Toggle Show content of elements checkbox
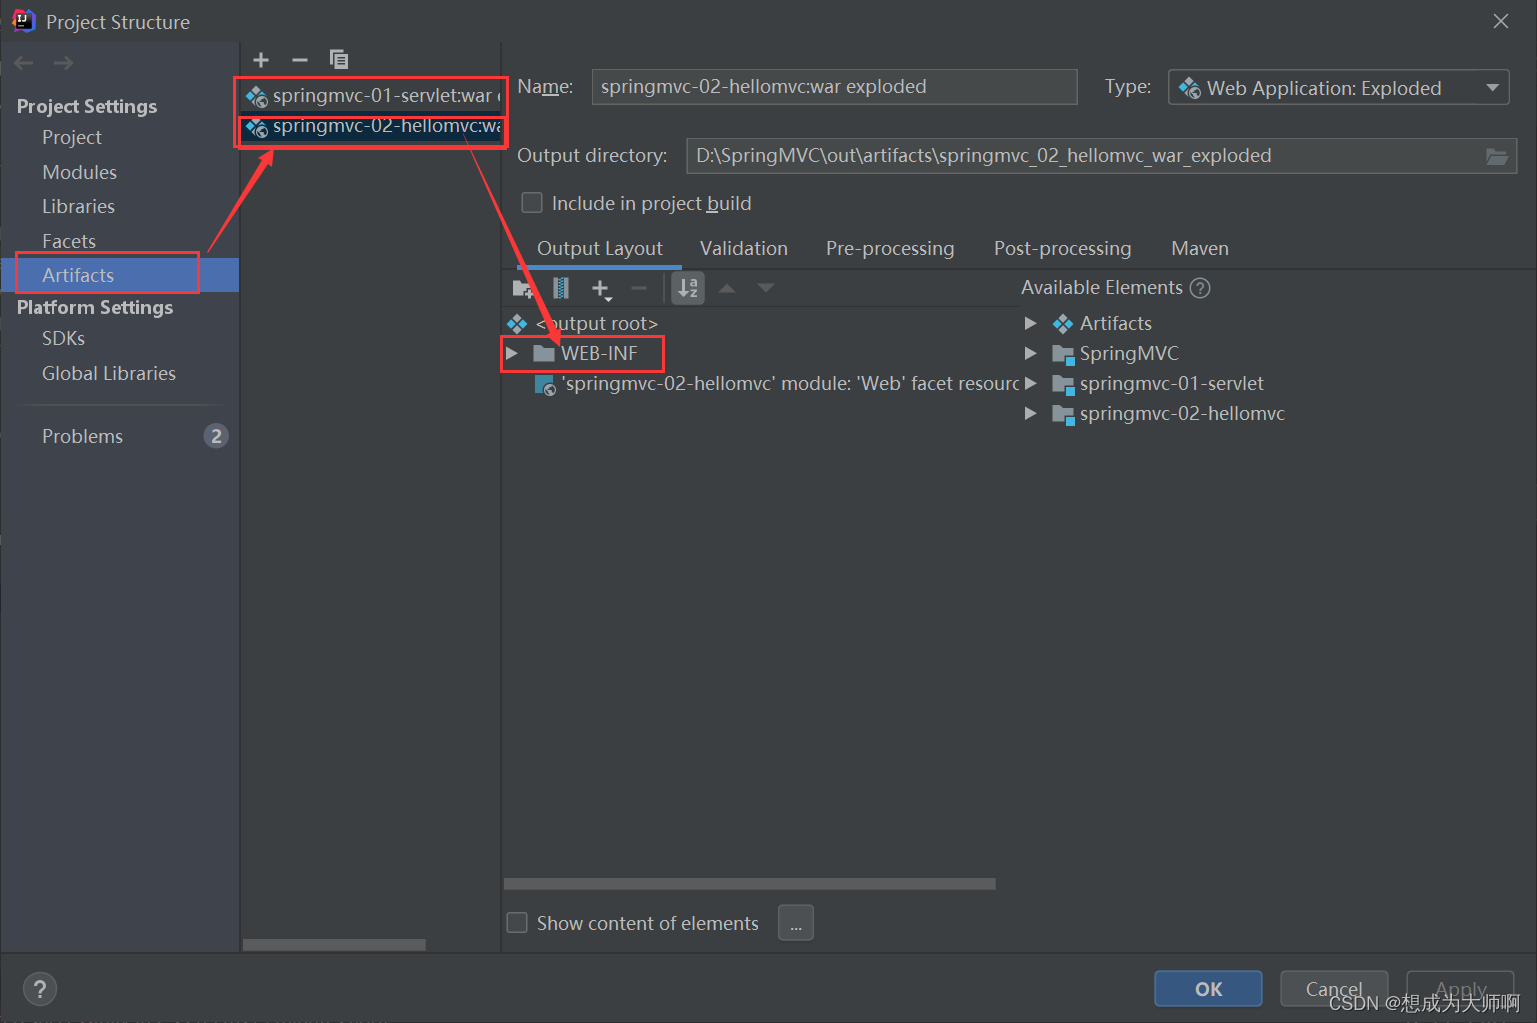The height and width of the screenshot is (1023, 1537). coord(517,922)
